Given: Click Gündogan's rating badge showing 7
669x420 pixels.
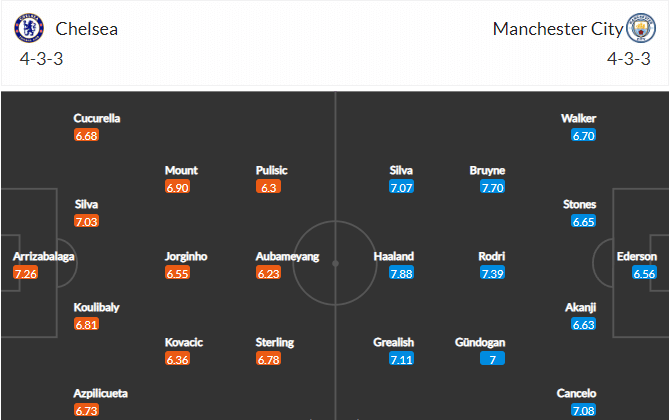Looking at the screenshot, I should coord(492,359).
